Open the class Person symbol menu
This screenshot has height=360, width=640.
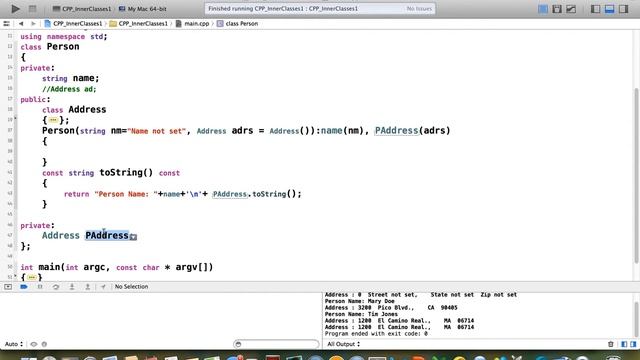pos(237,24)
